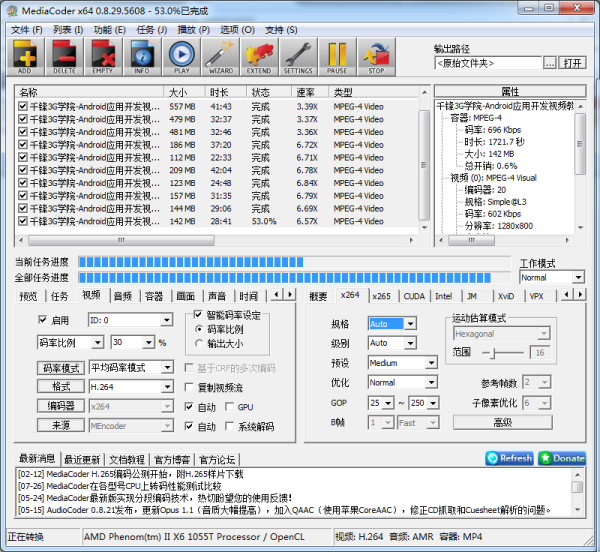Select the 码率比例 radio button
The height and width of the screenshot is (552, 600).
coord(199,329)
